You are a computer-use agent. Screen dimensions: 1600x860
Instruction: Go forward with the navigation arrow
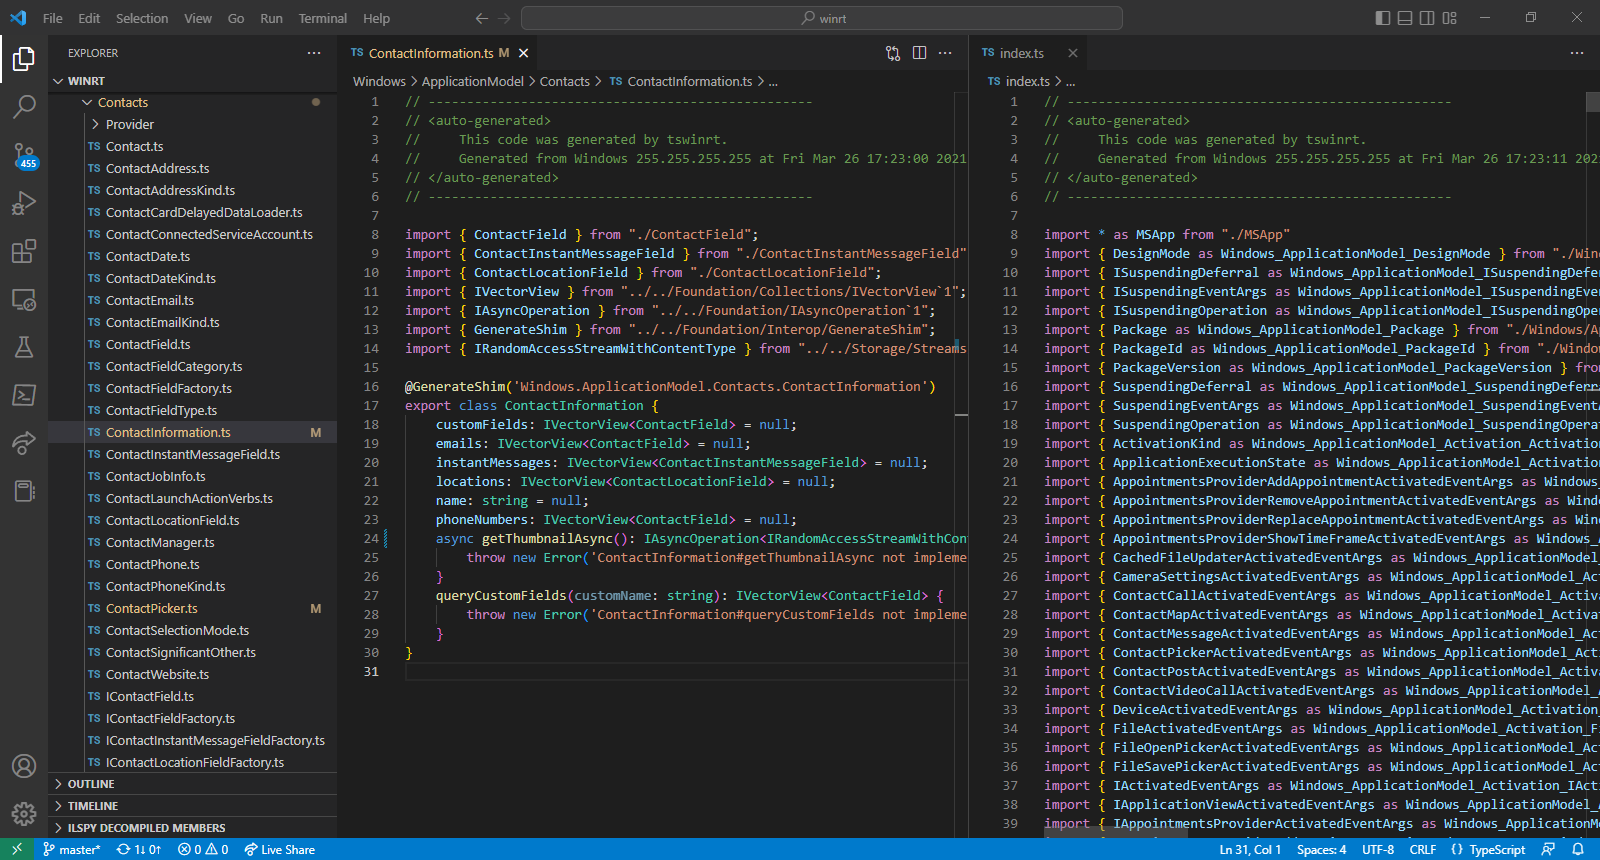coord(504,18)
